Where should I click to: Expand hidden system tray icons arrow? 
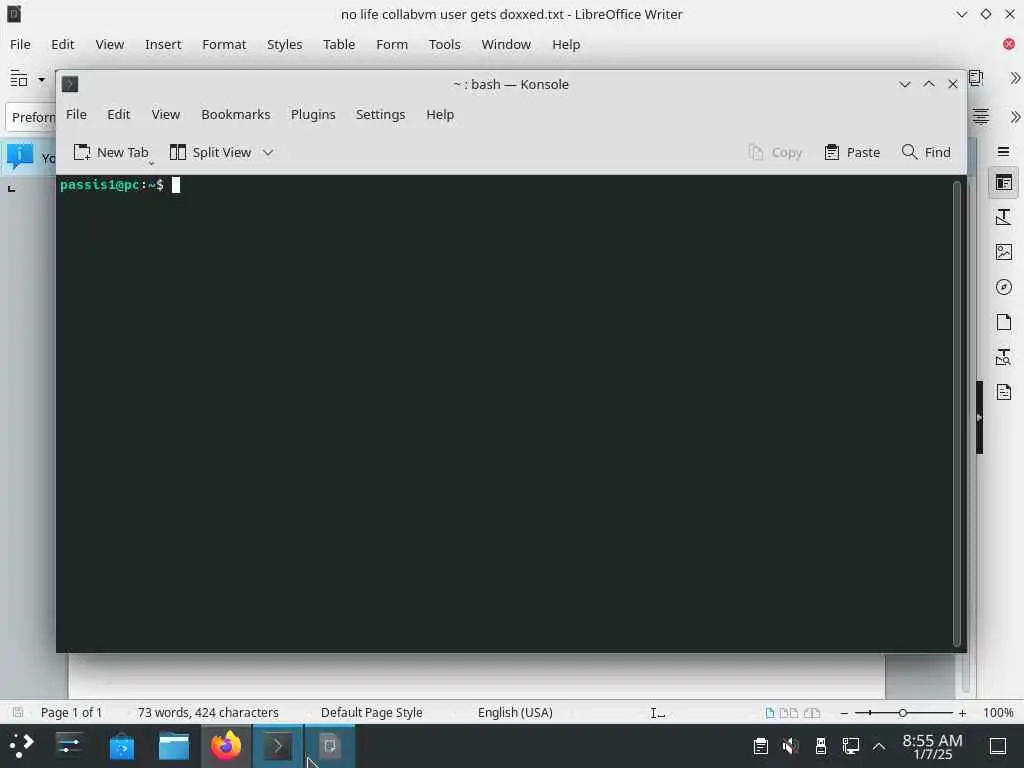coord(879,746)
